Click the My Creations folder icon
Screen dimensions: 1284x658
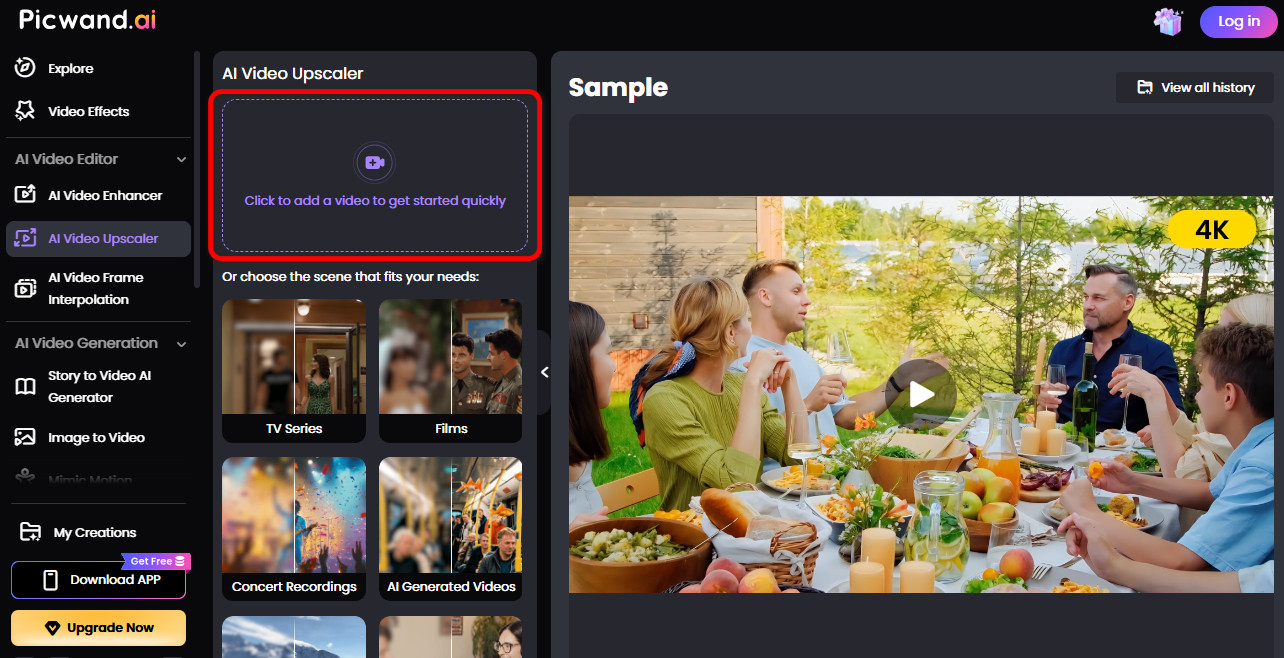pyautogui.click(x=31, y=532)
